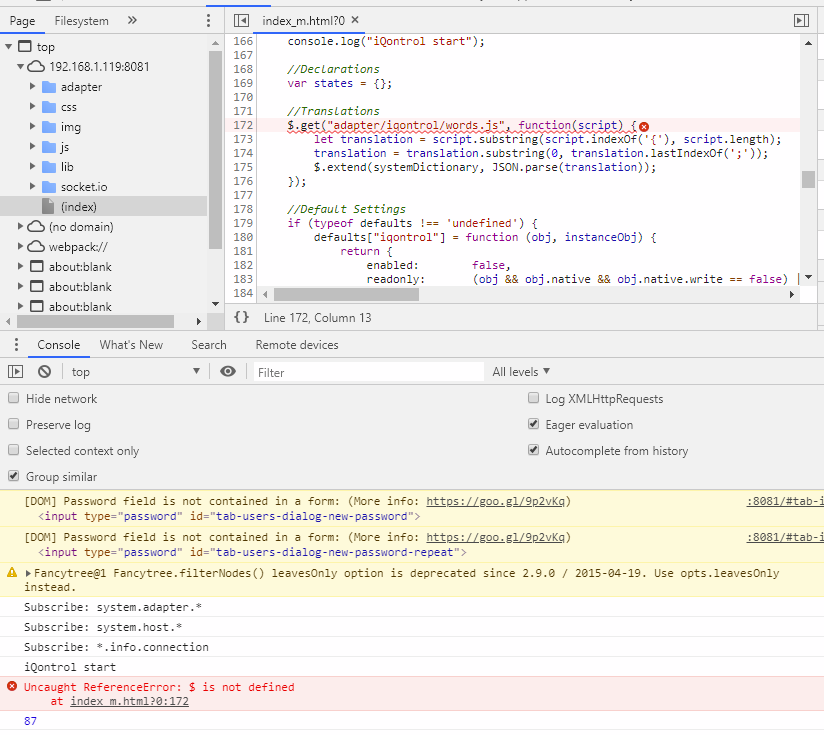Open the What's New drawer tab
The image size is (824, 735).
(131, 345)
